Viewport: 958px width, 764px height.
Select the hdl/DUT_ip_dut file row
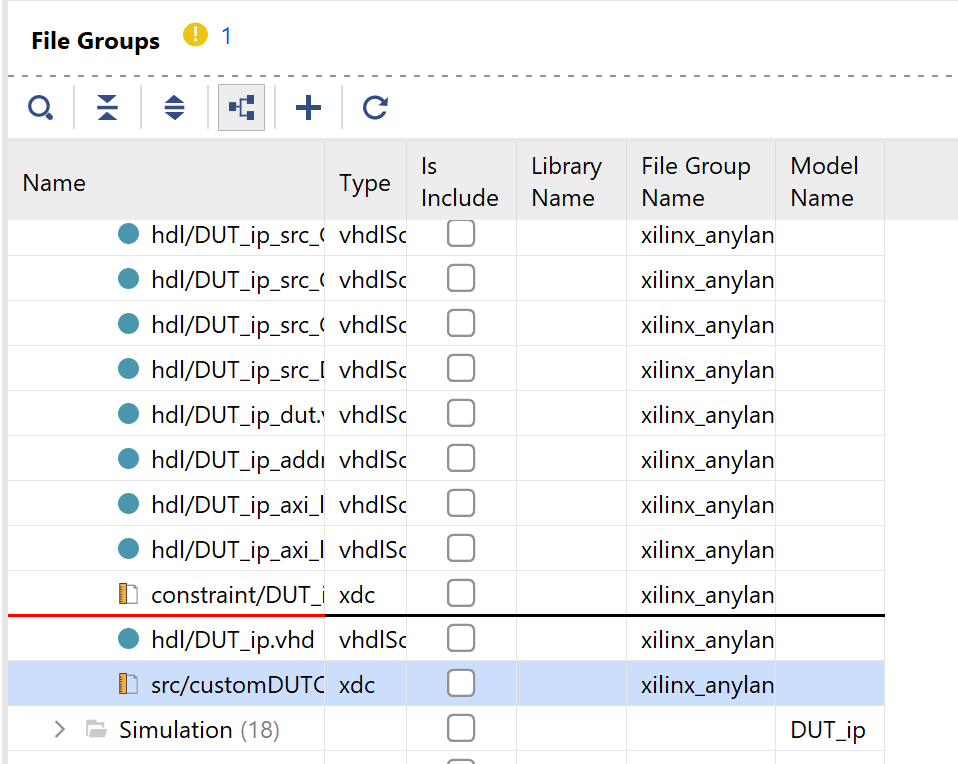[237, 414]
